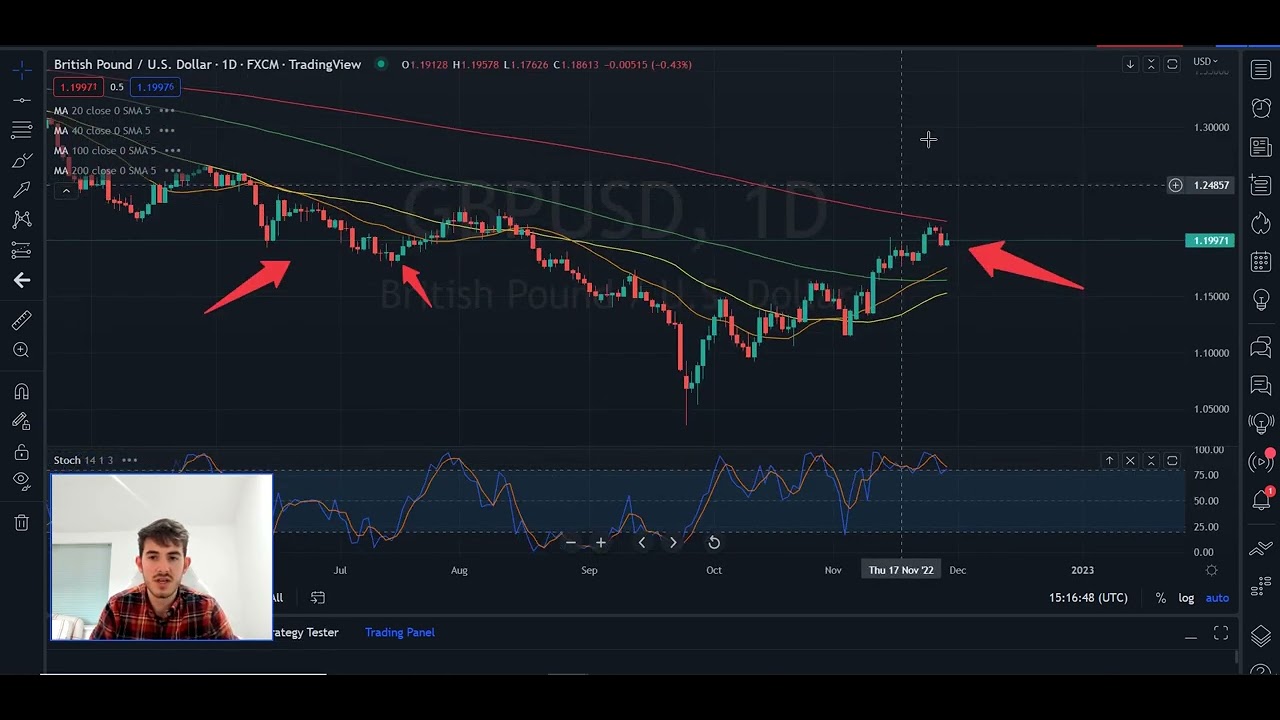Open the timezone 15:16:48 (UTC) menu
Image resolution: width=1280 pixels, height=720 pixels.
1088,598
